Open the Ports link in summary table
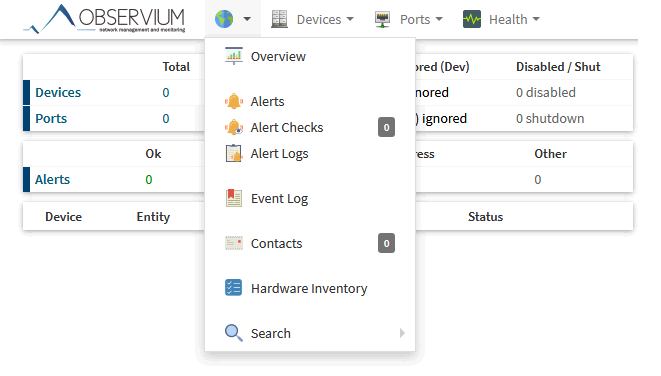The height and width of the screenshot is (376, 661). point(51,118)
